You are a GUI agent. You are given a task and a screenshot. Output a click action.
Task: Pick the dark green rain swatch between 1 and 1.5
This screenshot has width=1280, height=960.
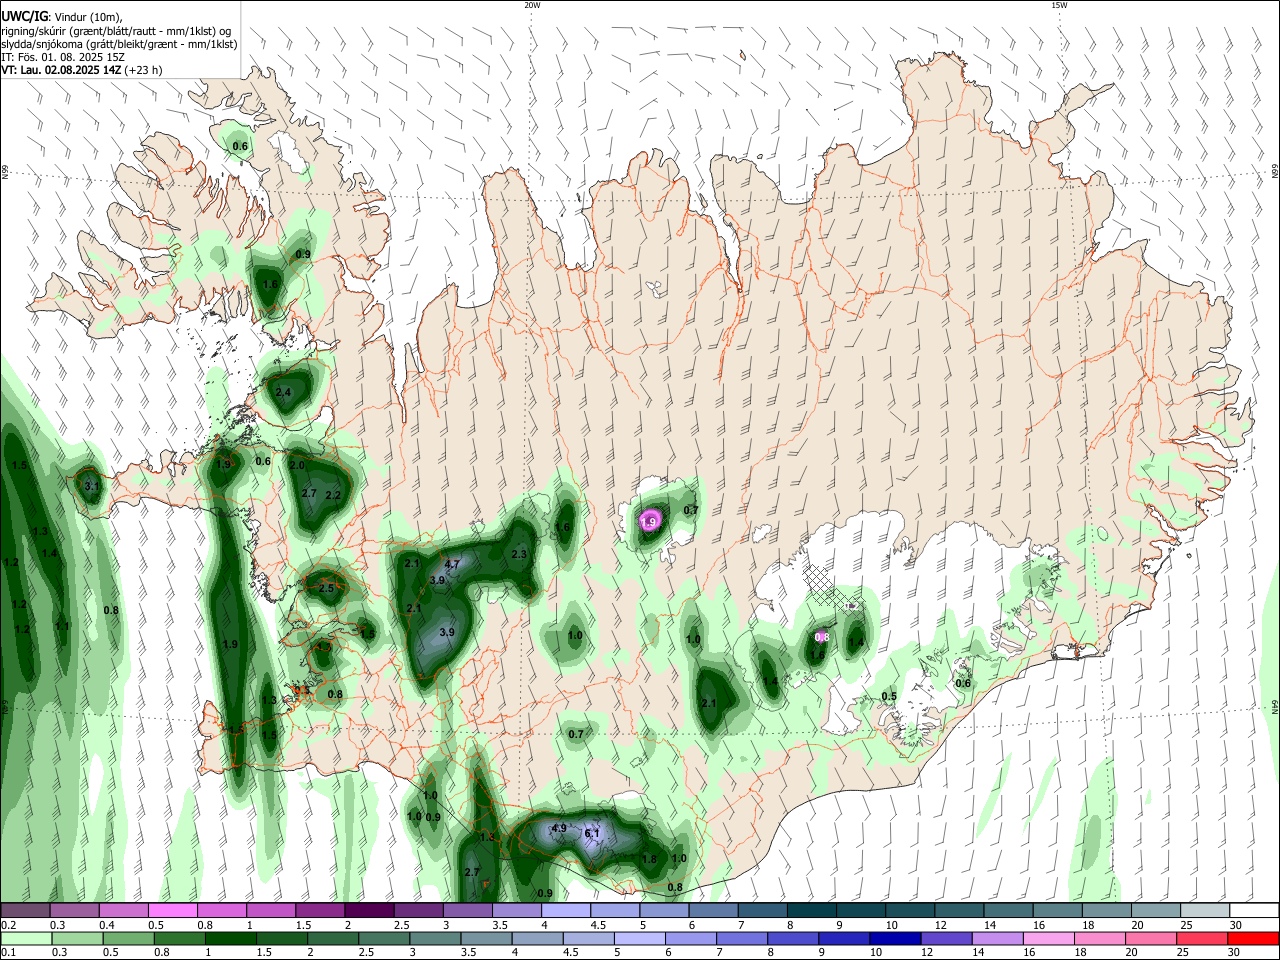tap(230, 938)
